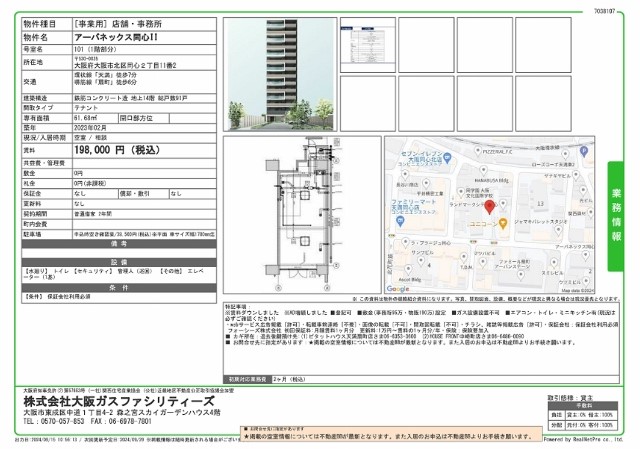The width and height of the screenshot is (640, 449).
Task: Click the T.B.M map pin
Action: pyautogui.click(x=464, y=258)
